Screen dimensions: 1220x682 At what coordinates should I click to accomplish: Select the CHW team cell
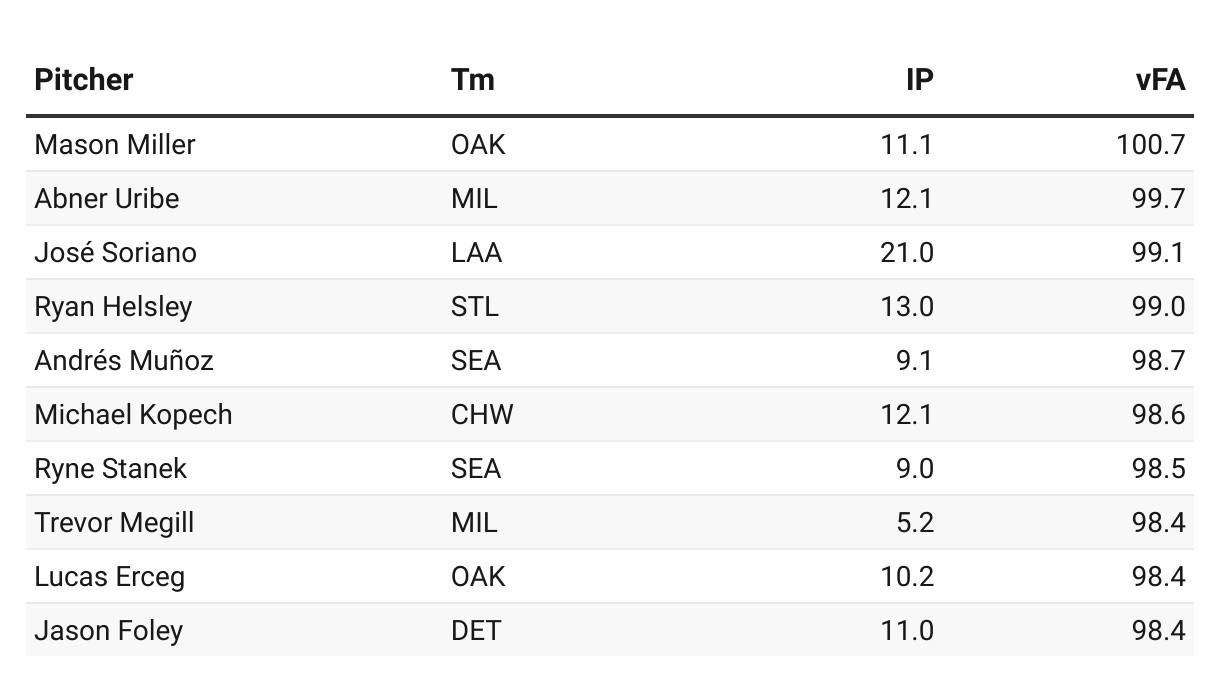tap(481, 415)
